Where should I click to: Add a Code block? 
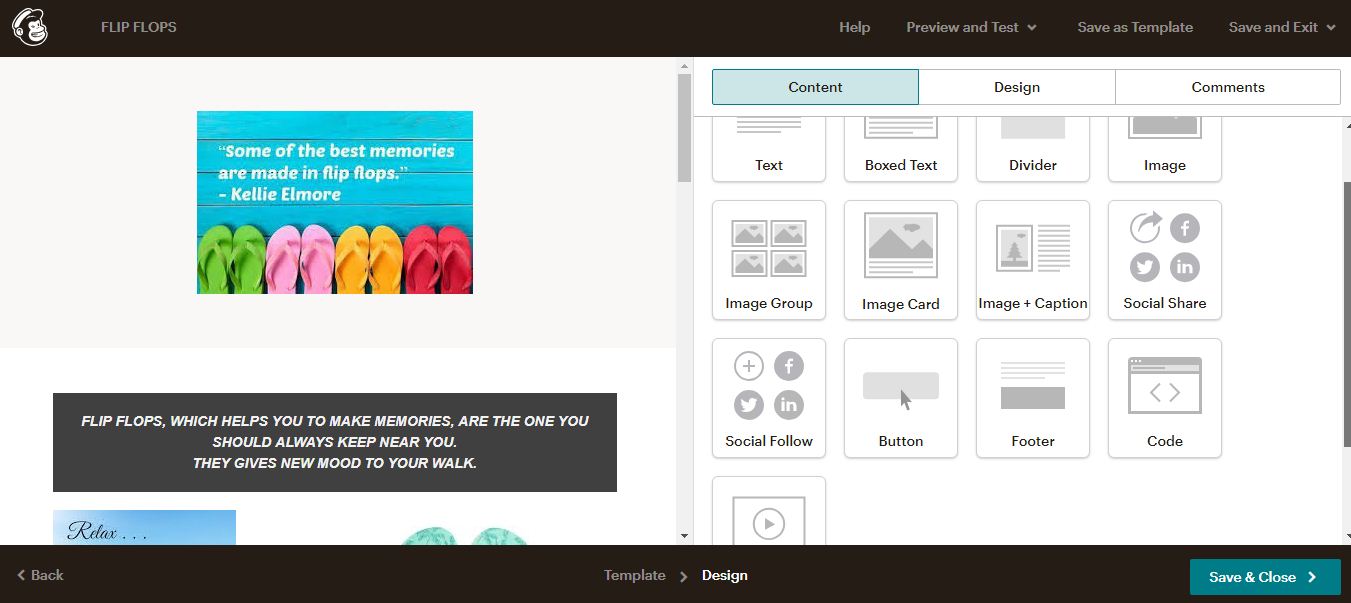pyautogui.click(x=1165, y=398)
